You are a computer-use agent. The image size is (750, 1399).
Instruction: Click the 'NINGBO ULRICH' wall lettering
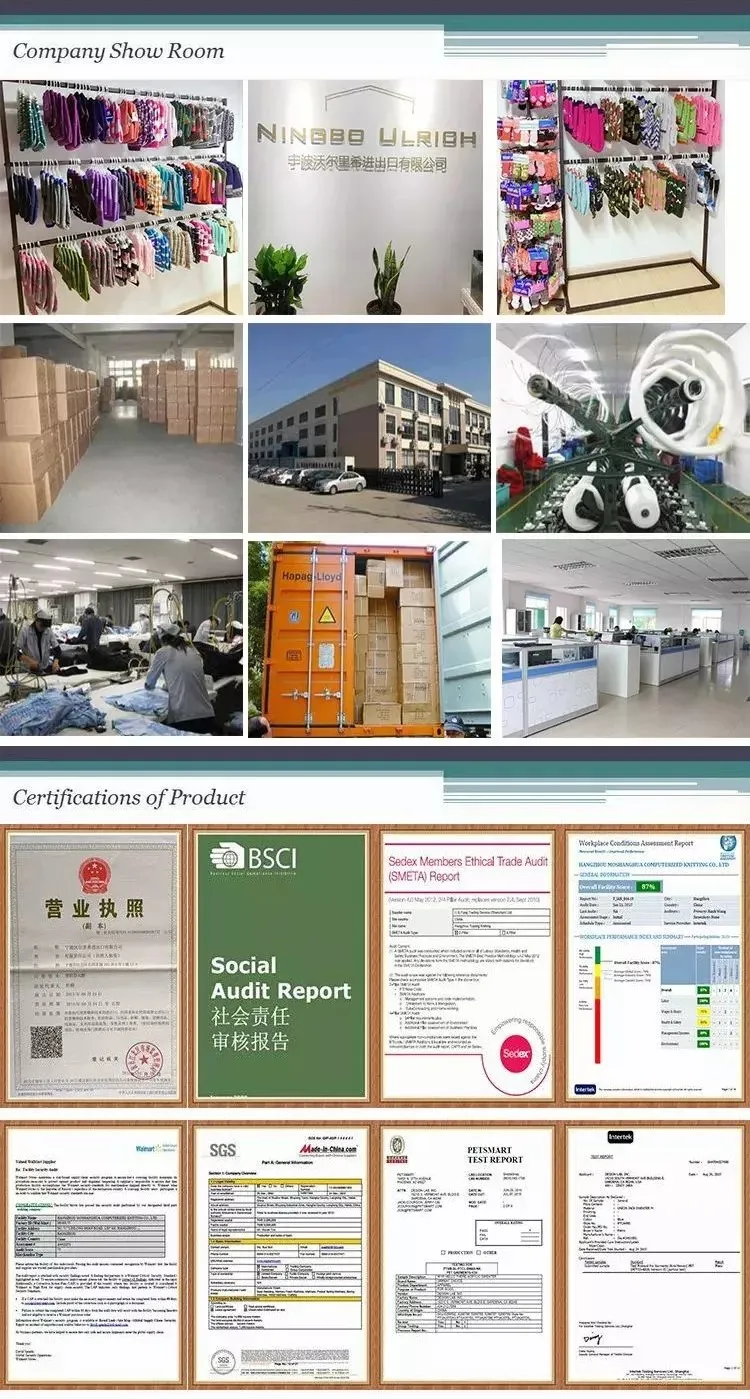[366, 134]
